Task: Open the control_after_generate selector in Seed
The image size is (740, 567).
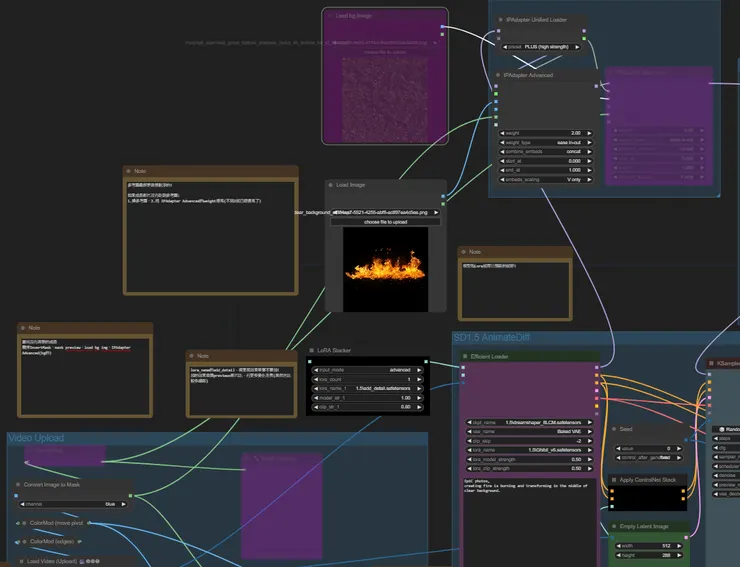Action: [x=649, y=457]
